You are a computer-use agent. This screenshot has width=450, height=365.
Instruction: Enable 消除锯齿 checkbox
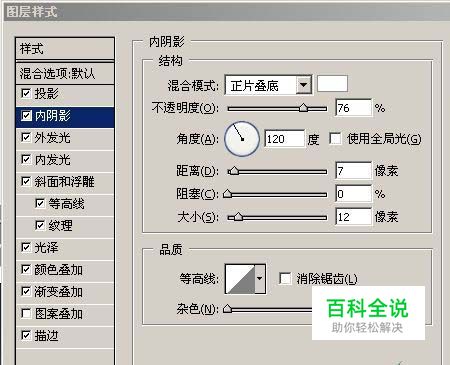285,278
